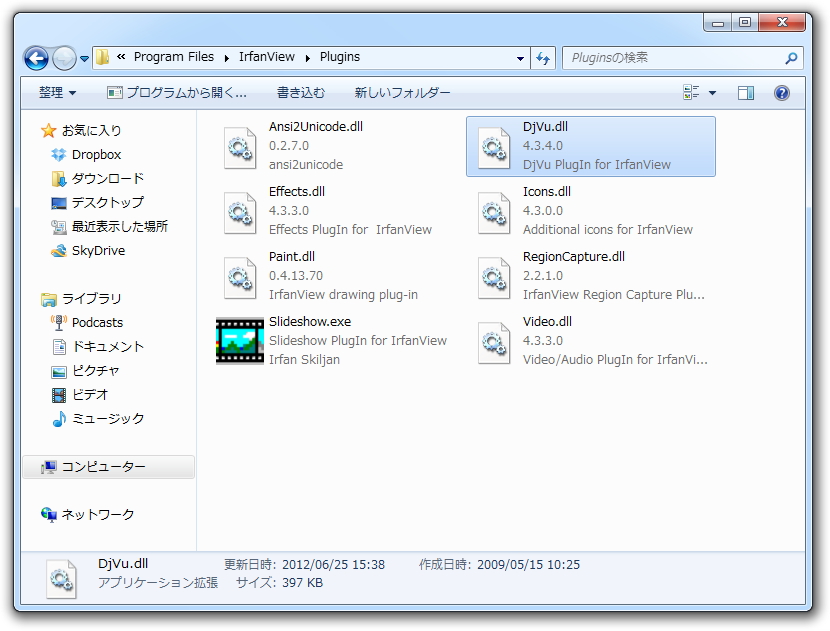
Task: Open the address bar history dropdown
Action: (x=520, y=57)
